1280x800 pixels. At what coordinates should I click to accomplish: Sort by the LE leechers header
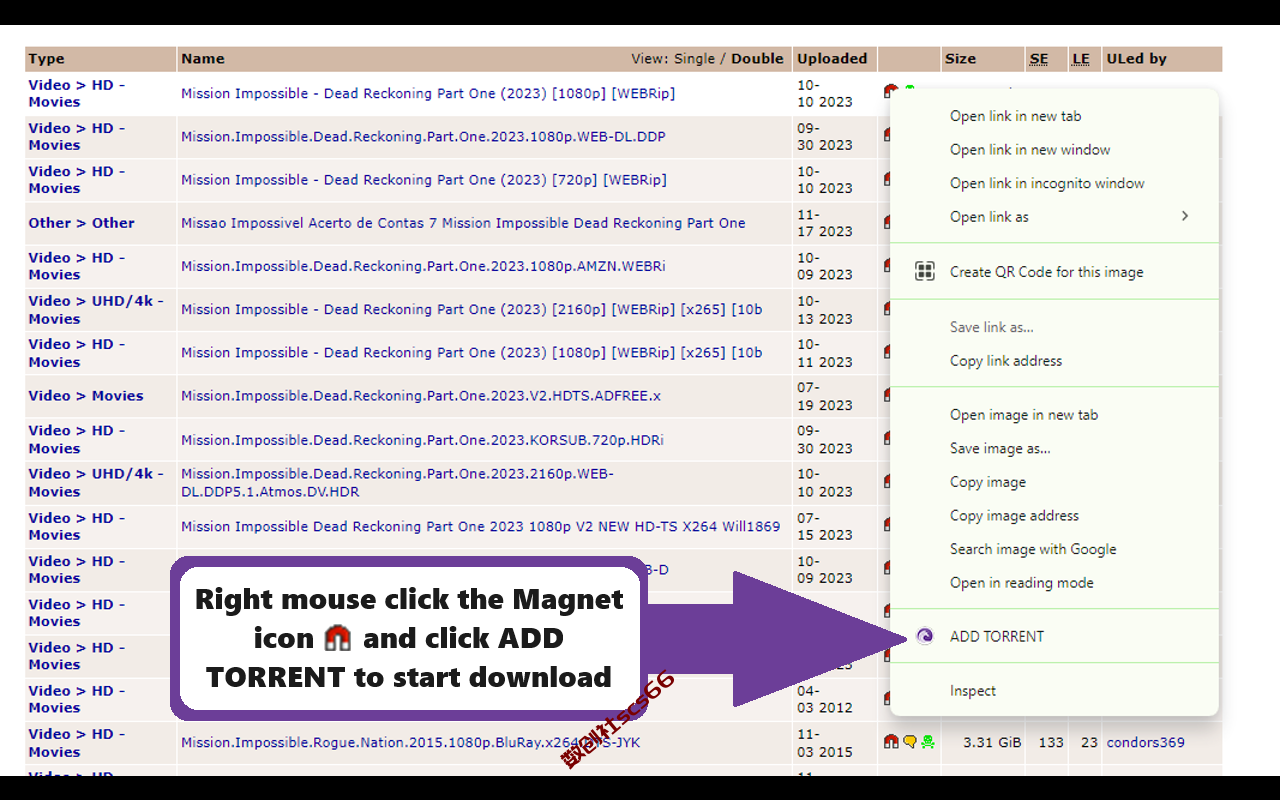pyautogui.click(x=1081, y=59)
